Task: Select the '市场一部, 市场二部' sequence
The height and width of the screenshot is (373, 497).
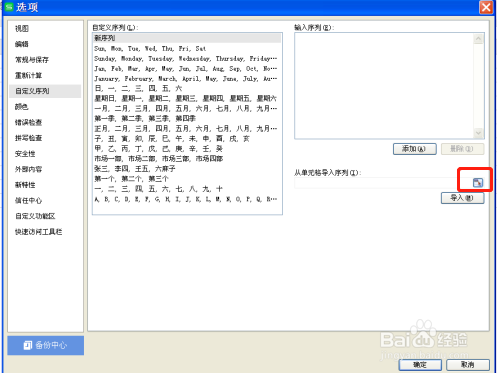Action: pyautogui.click(x=187, y=159)
